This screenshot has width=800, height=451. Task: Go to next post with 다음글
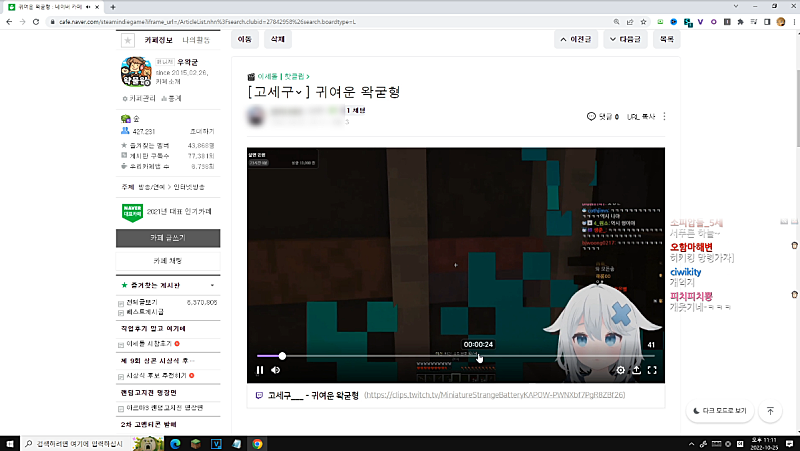625,39
